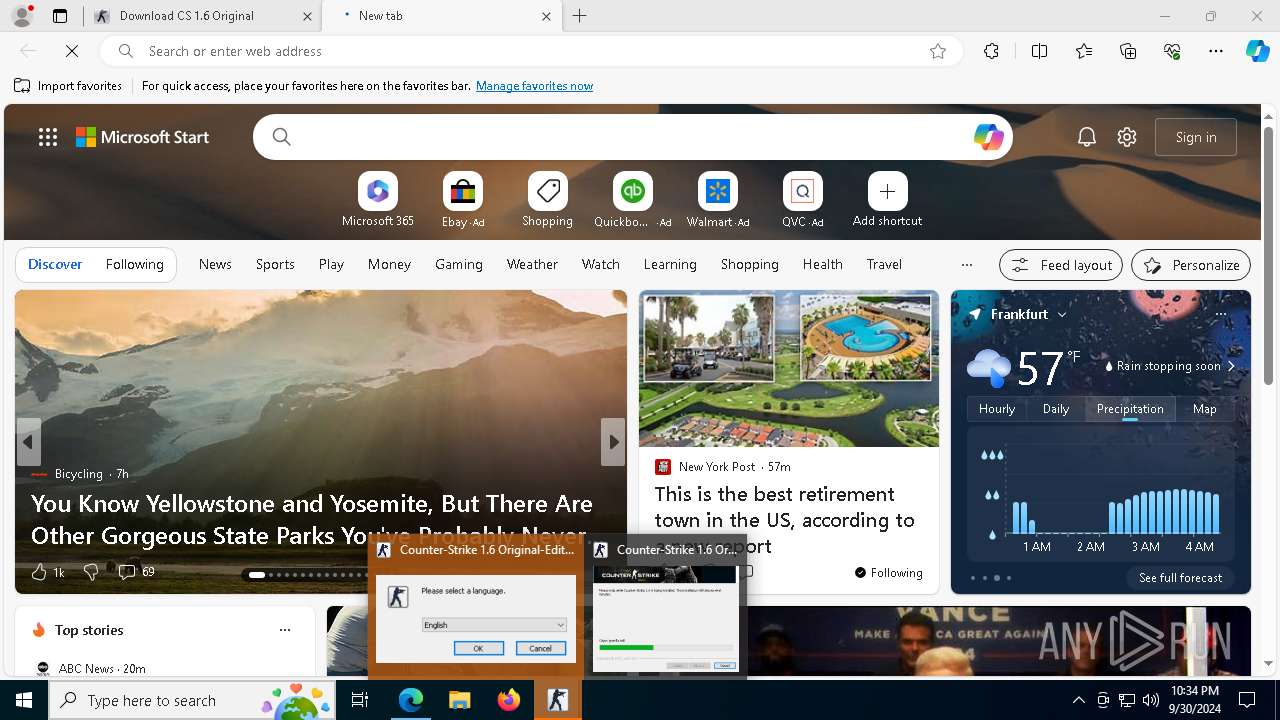The image size is (1280, 720).
Task: Launch Copilot from the search box icon
Action: tap(988, 137)
